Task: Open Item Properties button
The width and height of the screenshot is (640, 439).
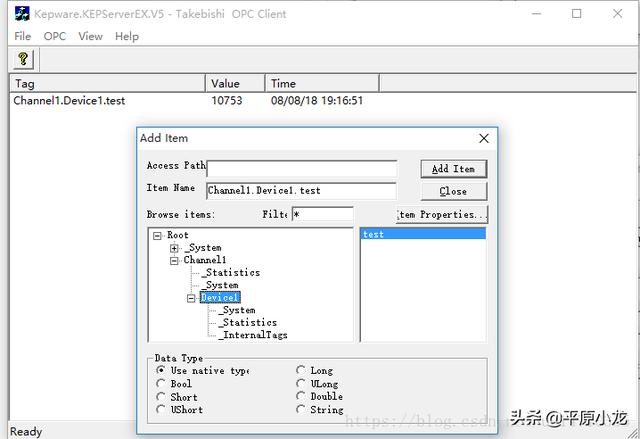Action: pyautogui.click(x=442, y=215)
